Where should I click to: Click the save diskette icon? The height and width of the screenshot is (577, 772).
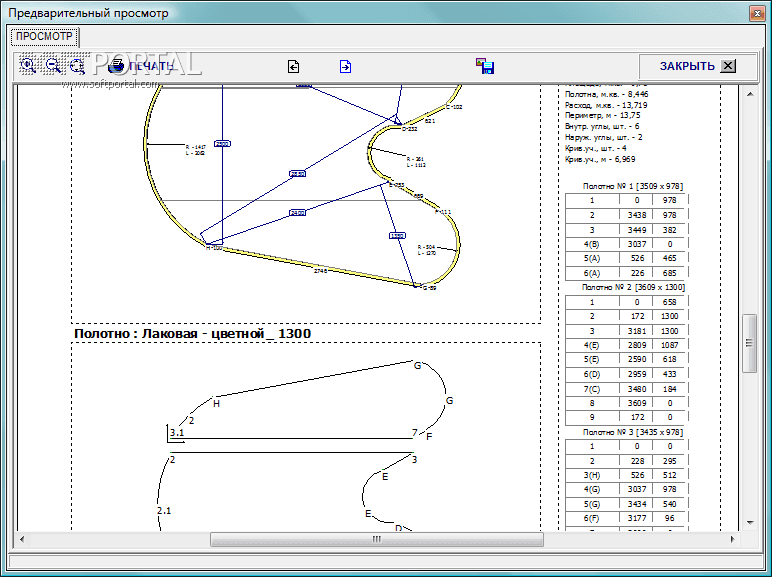coord(486,67)
